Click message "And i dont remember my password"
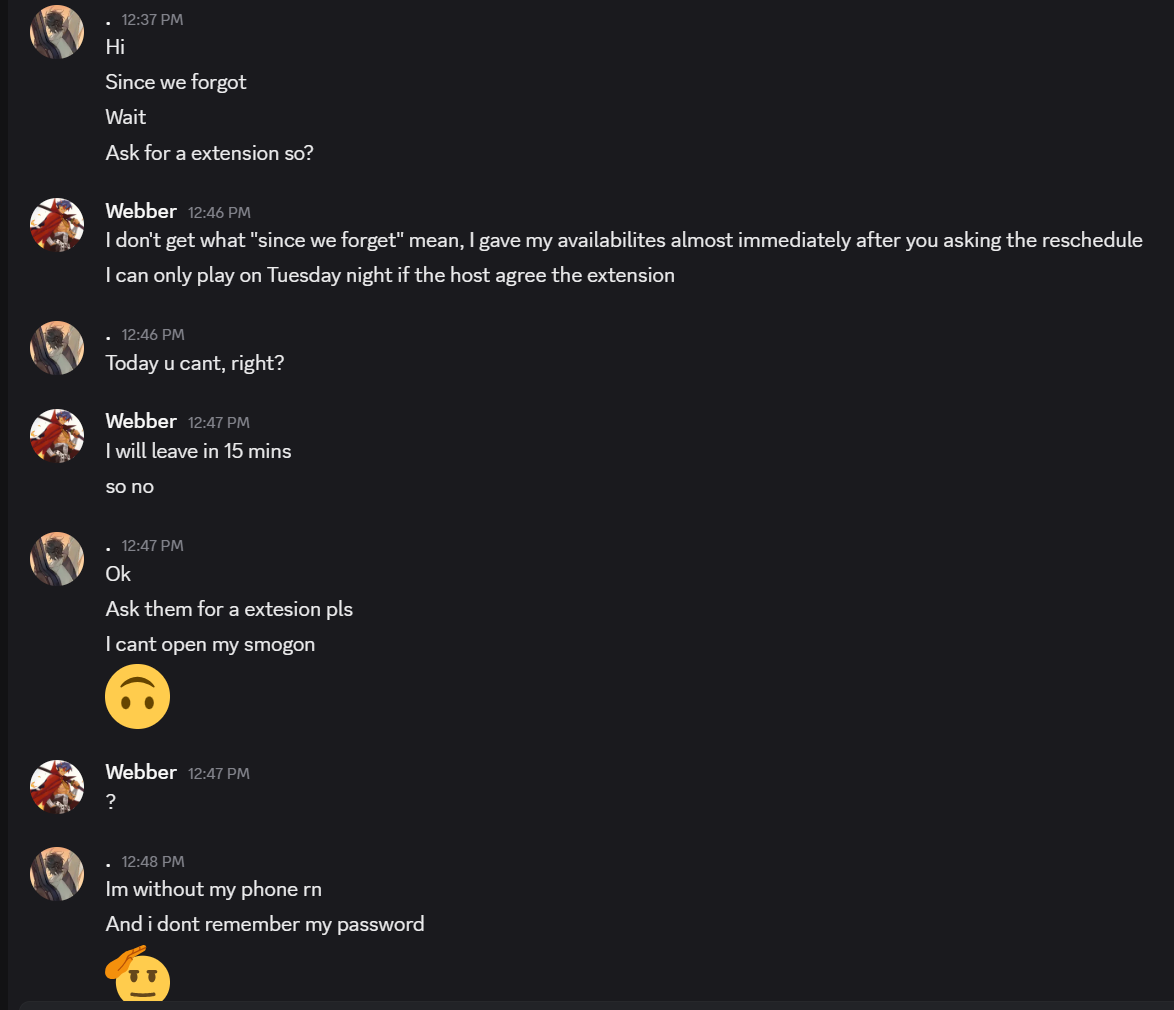 pos(265,924)
